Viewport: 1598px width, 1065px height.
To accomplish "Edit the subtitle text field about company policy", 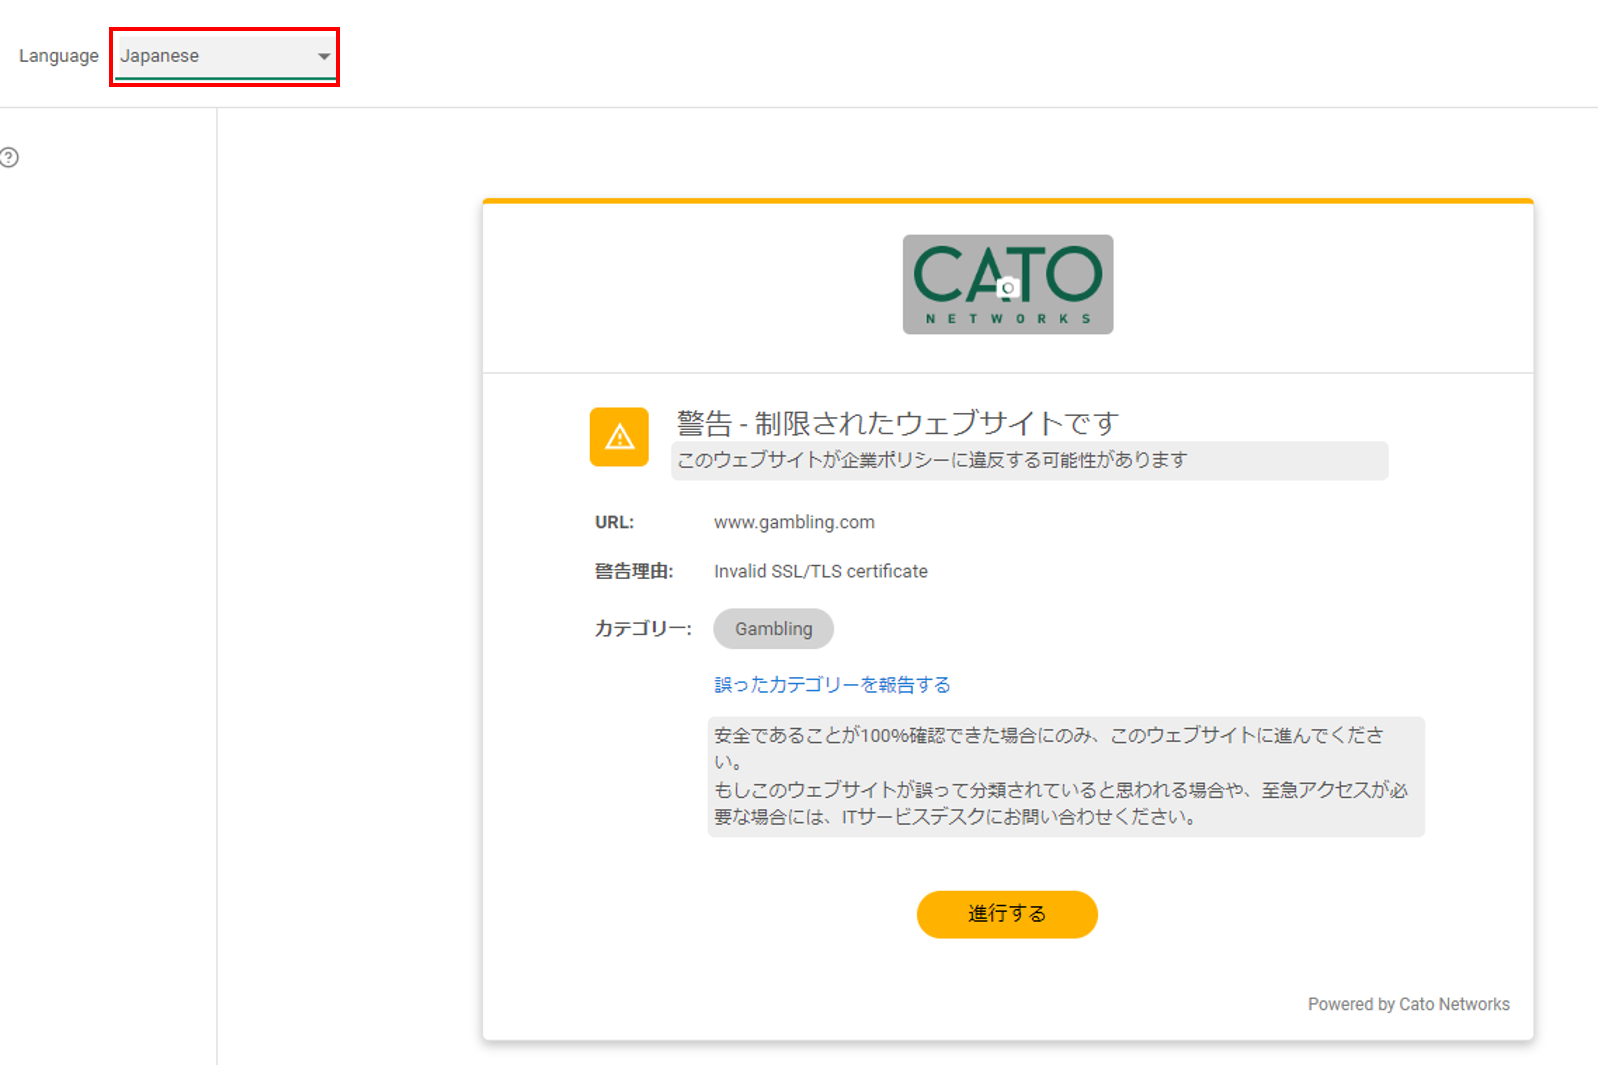I will click(1029, 460).
